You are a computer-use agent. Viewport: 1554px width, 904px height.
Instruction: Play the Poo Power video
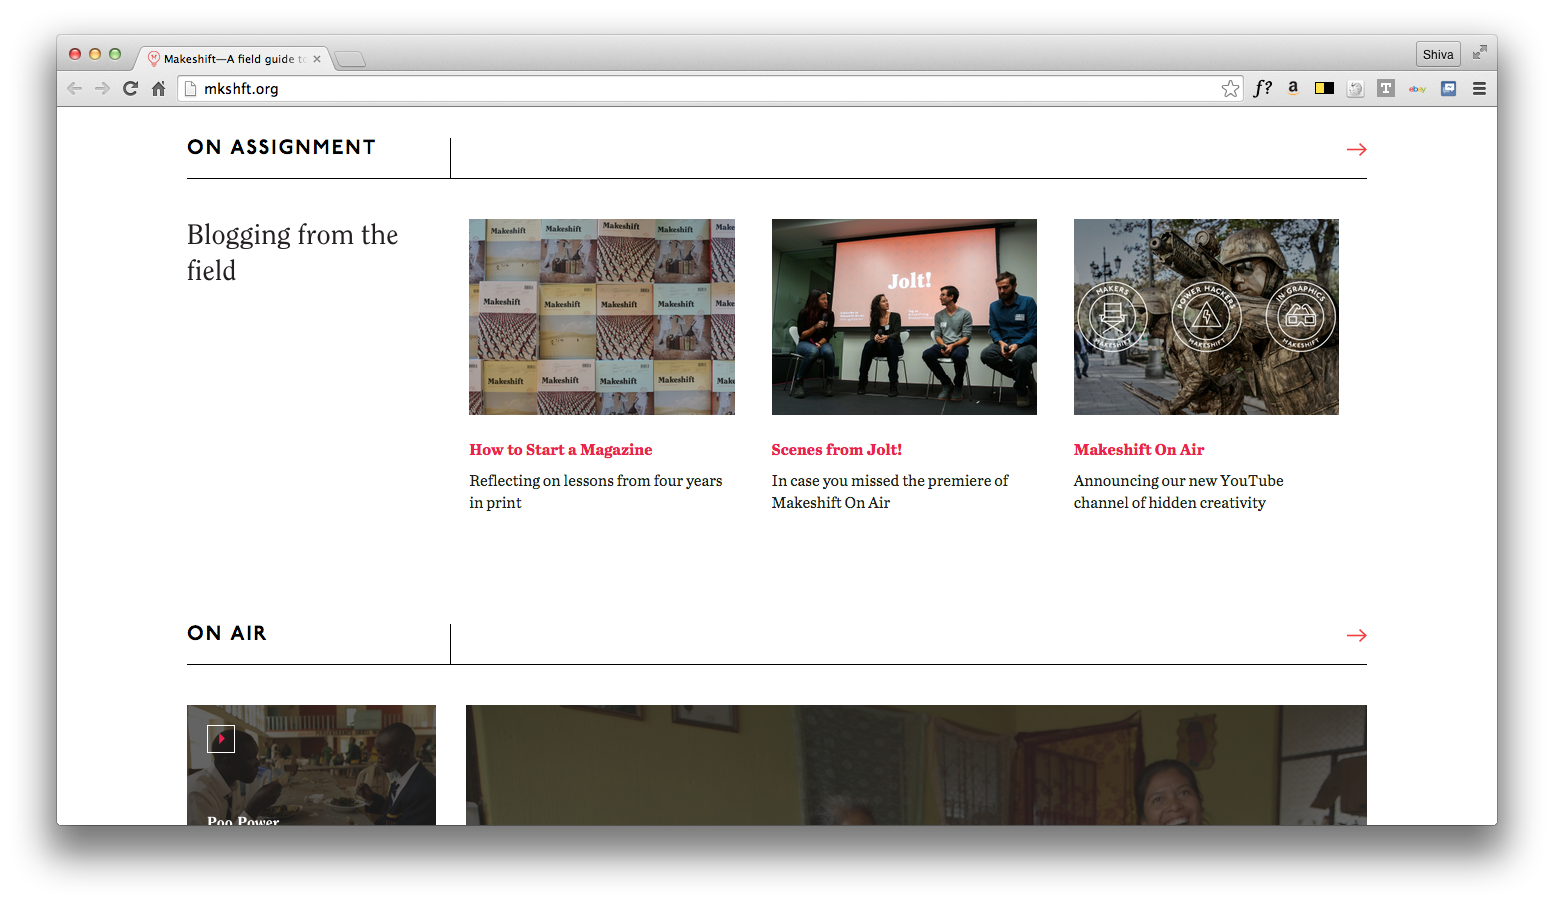click(x=221, y=739)
